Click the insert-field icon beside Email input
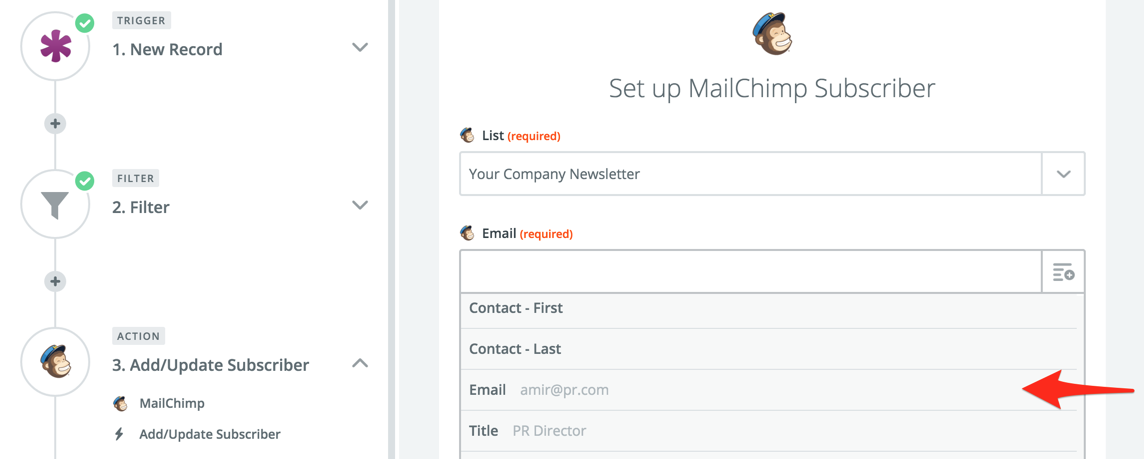This screenshot has width=1144, height=459. tap(1063, 272)
